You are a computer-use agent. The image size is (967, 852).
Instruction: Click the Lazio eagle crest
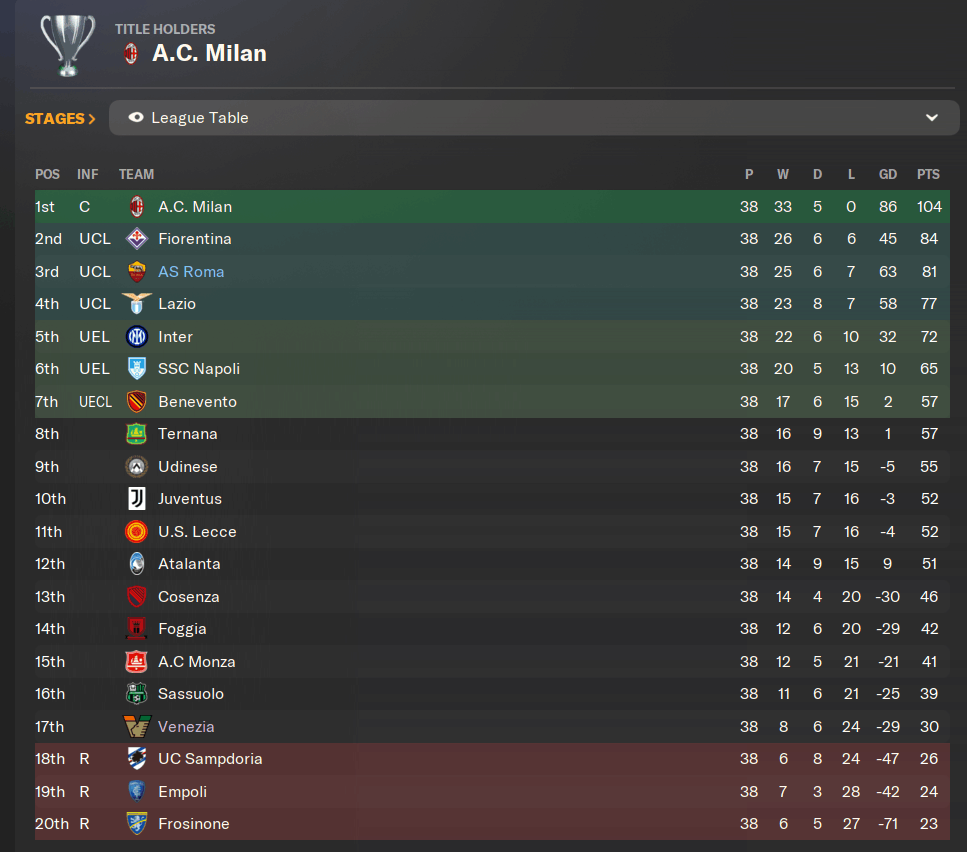[136, 303]
